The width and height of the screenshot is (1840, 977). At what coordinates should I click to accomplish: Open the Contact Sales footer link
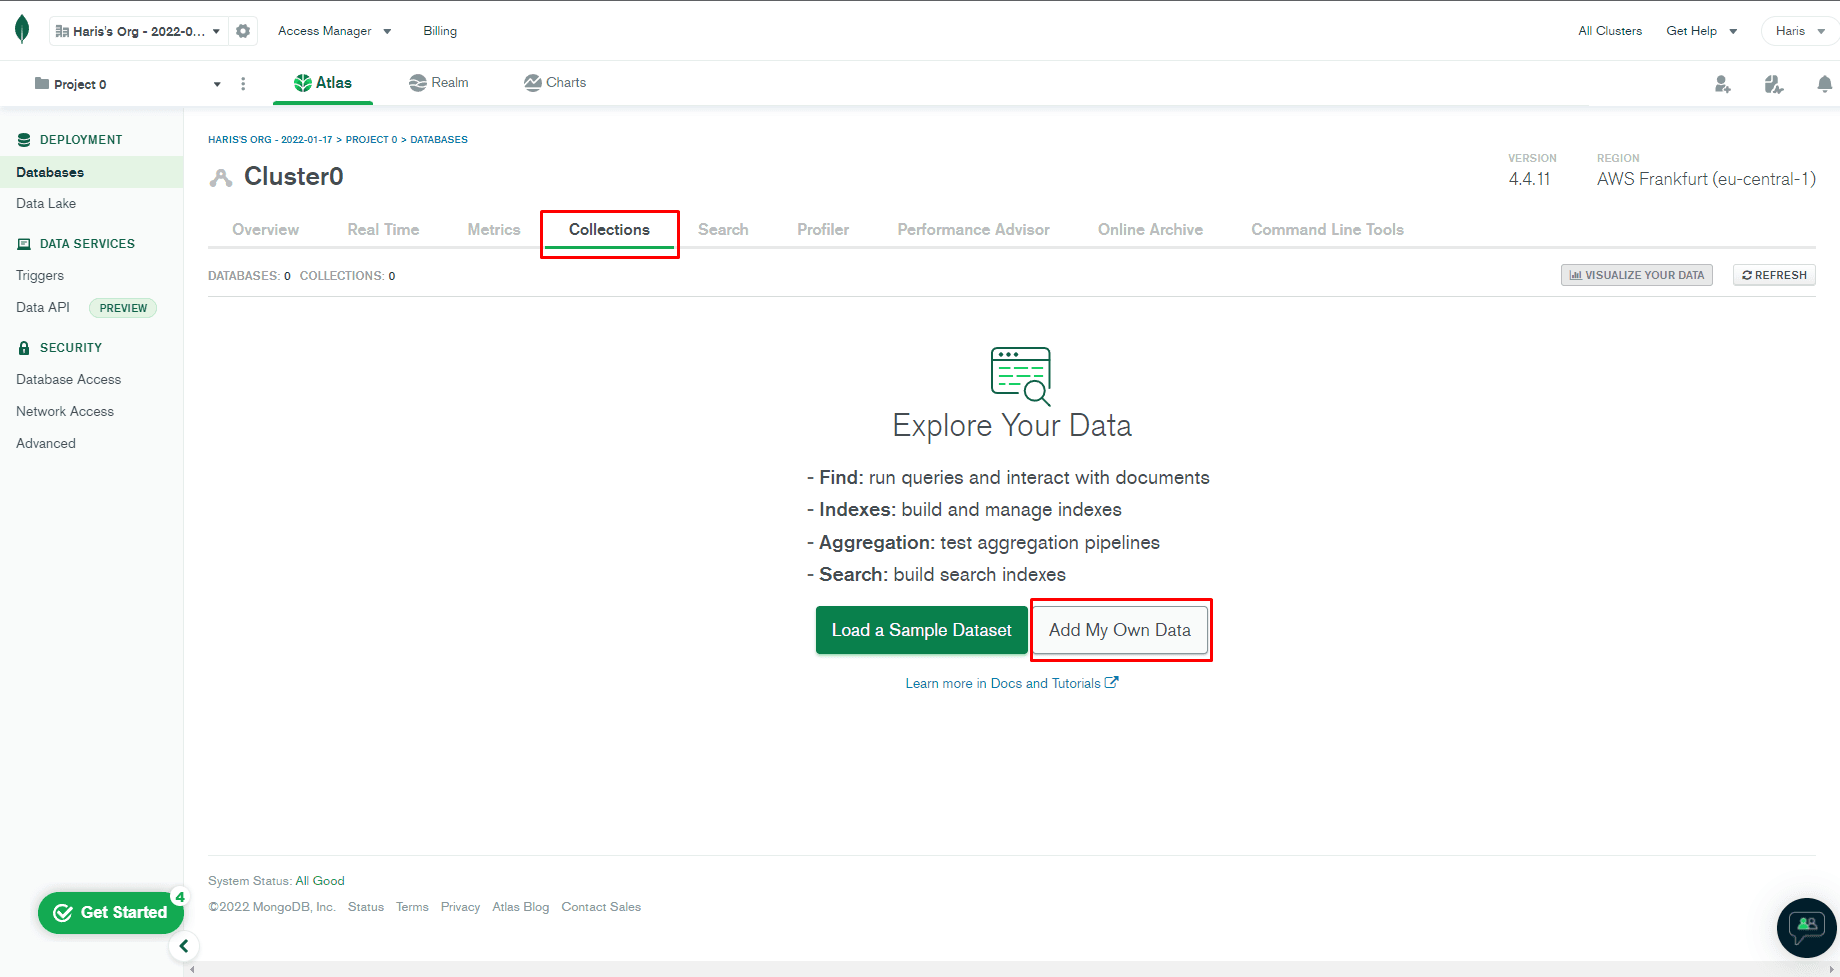click(x=601, y=907)
